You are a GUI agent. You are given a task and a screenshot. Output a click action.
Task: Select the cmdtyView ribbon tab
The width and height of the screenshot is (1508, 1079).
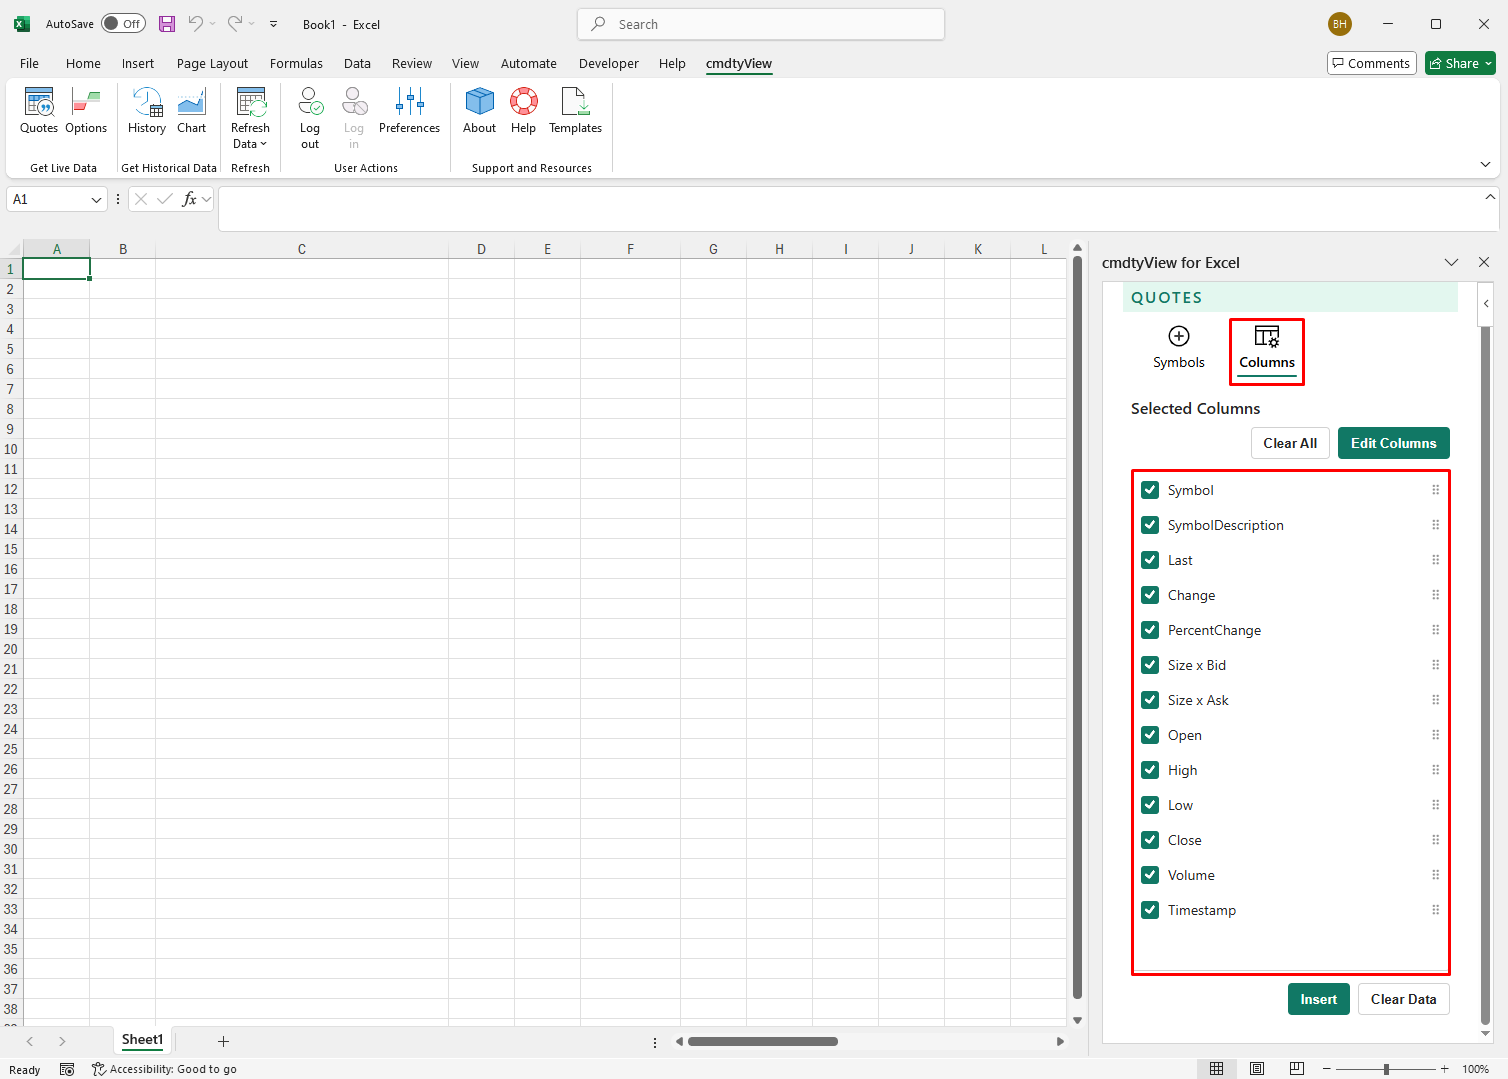pos(738,63)
